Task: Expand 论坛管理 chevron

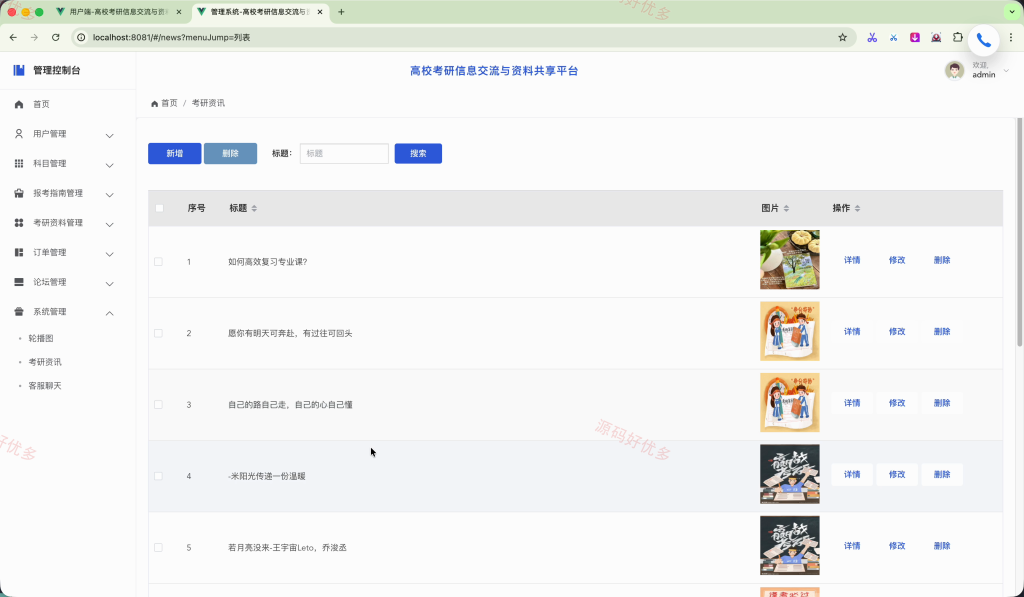Action: click(x=110, y=283)
